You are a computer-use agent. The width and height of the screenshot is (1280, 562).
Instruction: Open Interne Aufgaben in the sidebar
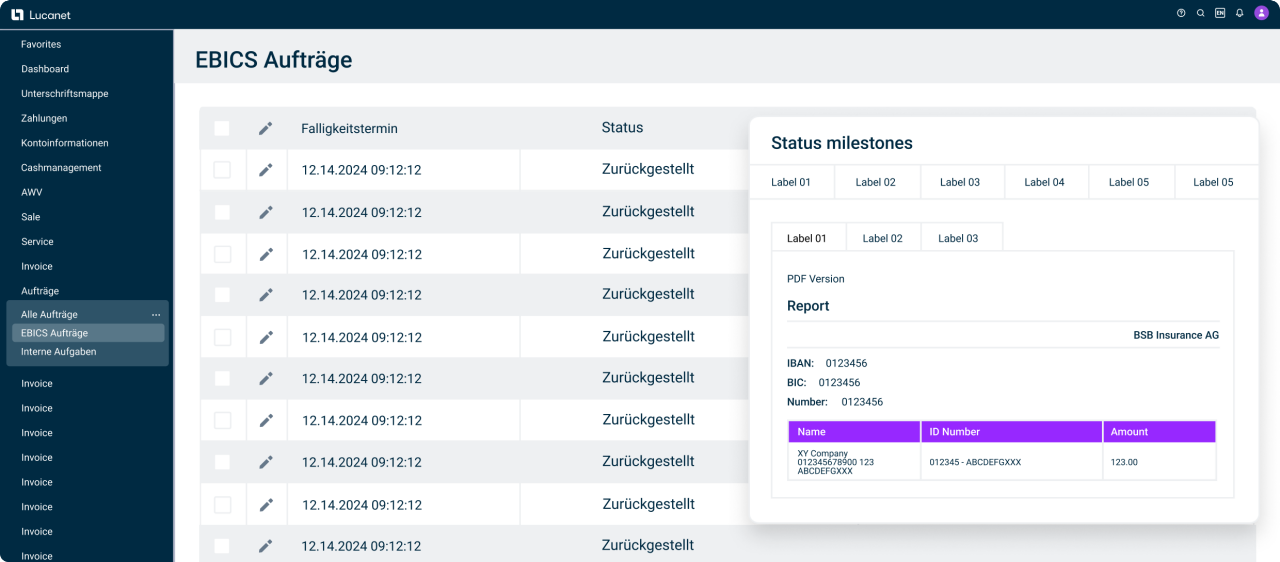tap(58, 352)
